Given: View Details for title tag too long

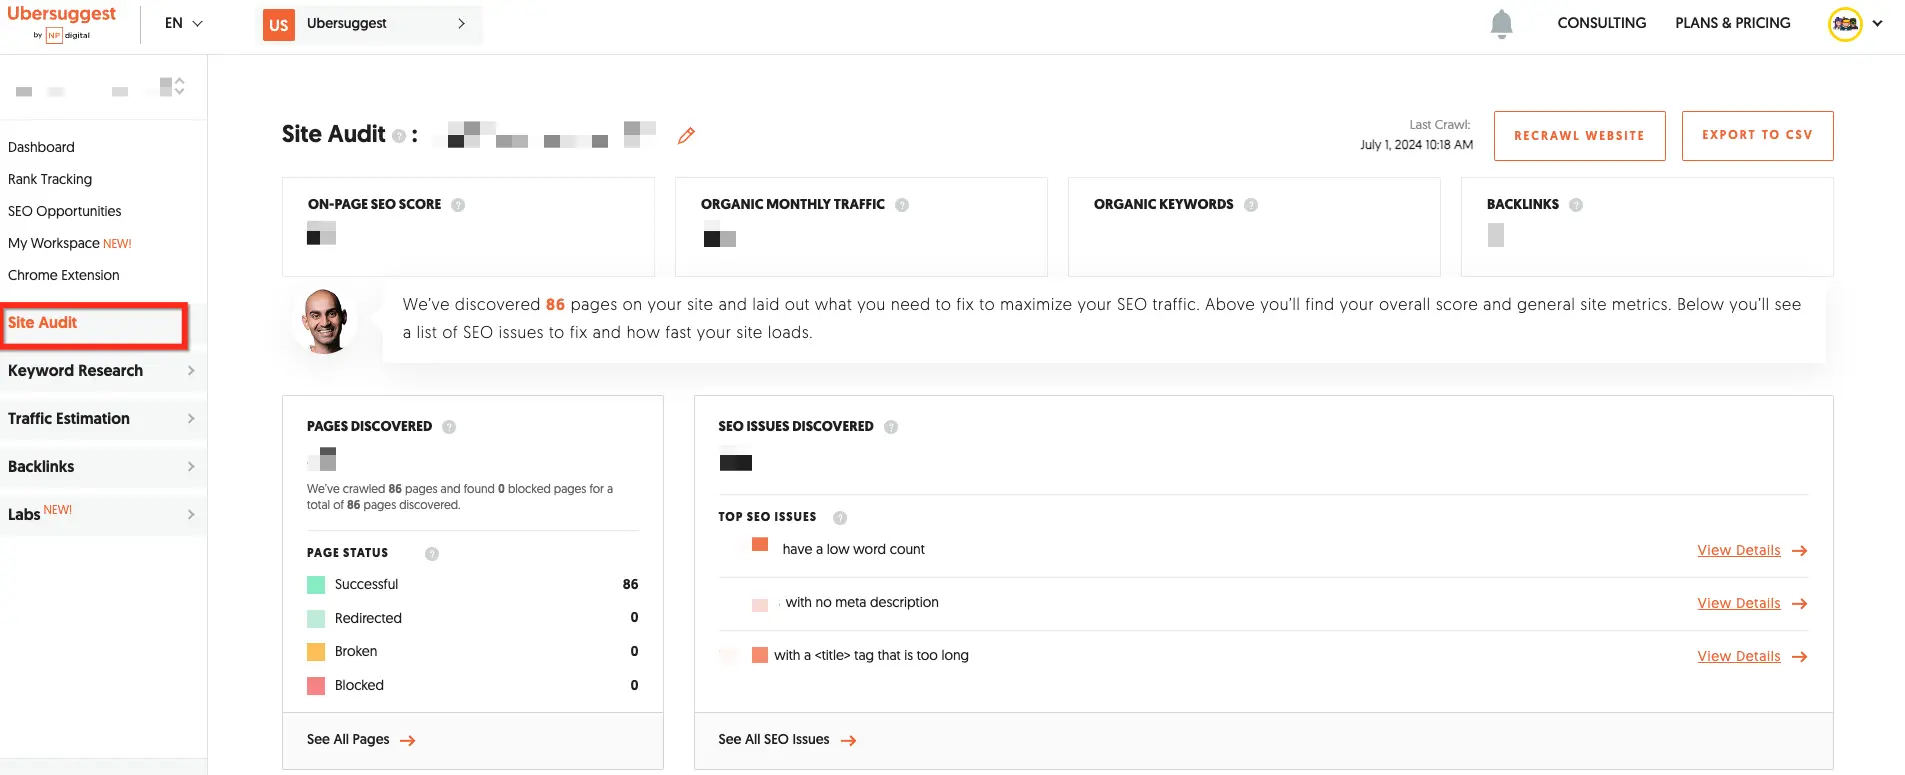Looking at the screenshot, I should [x=1739, y=657].
